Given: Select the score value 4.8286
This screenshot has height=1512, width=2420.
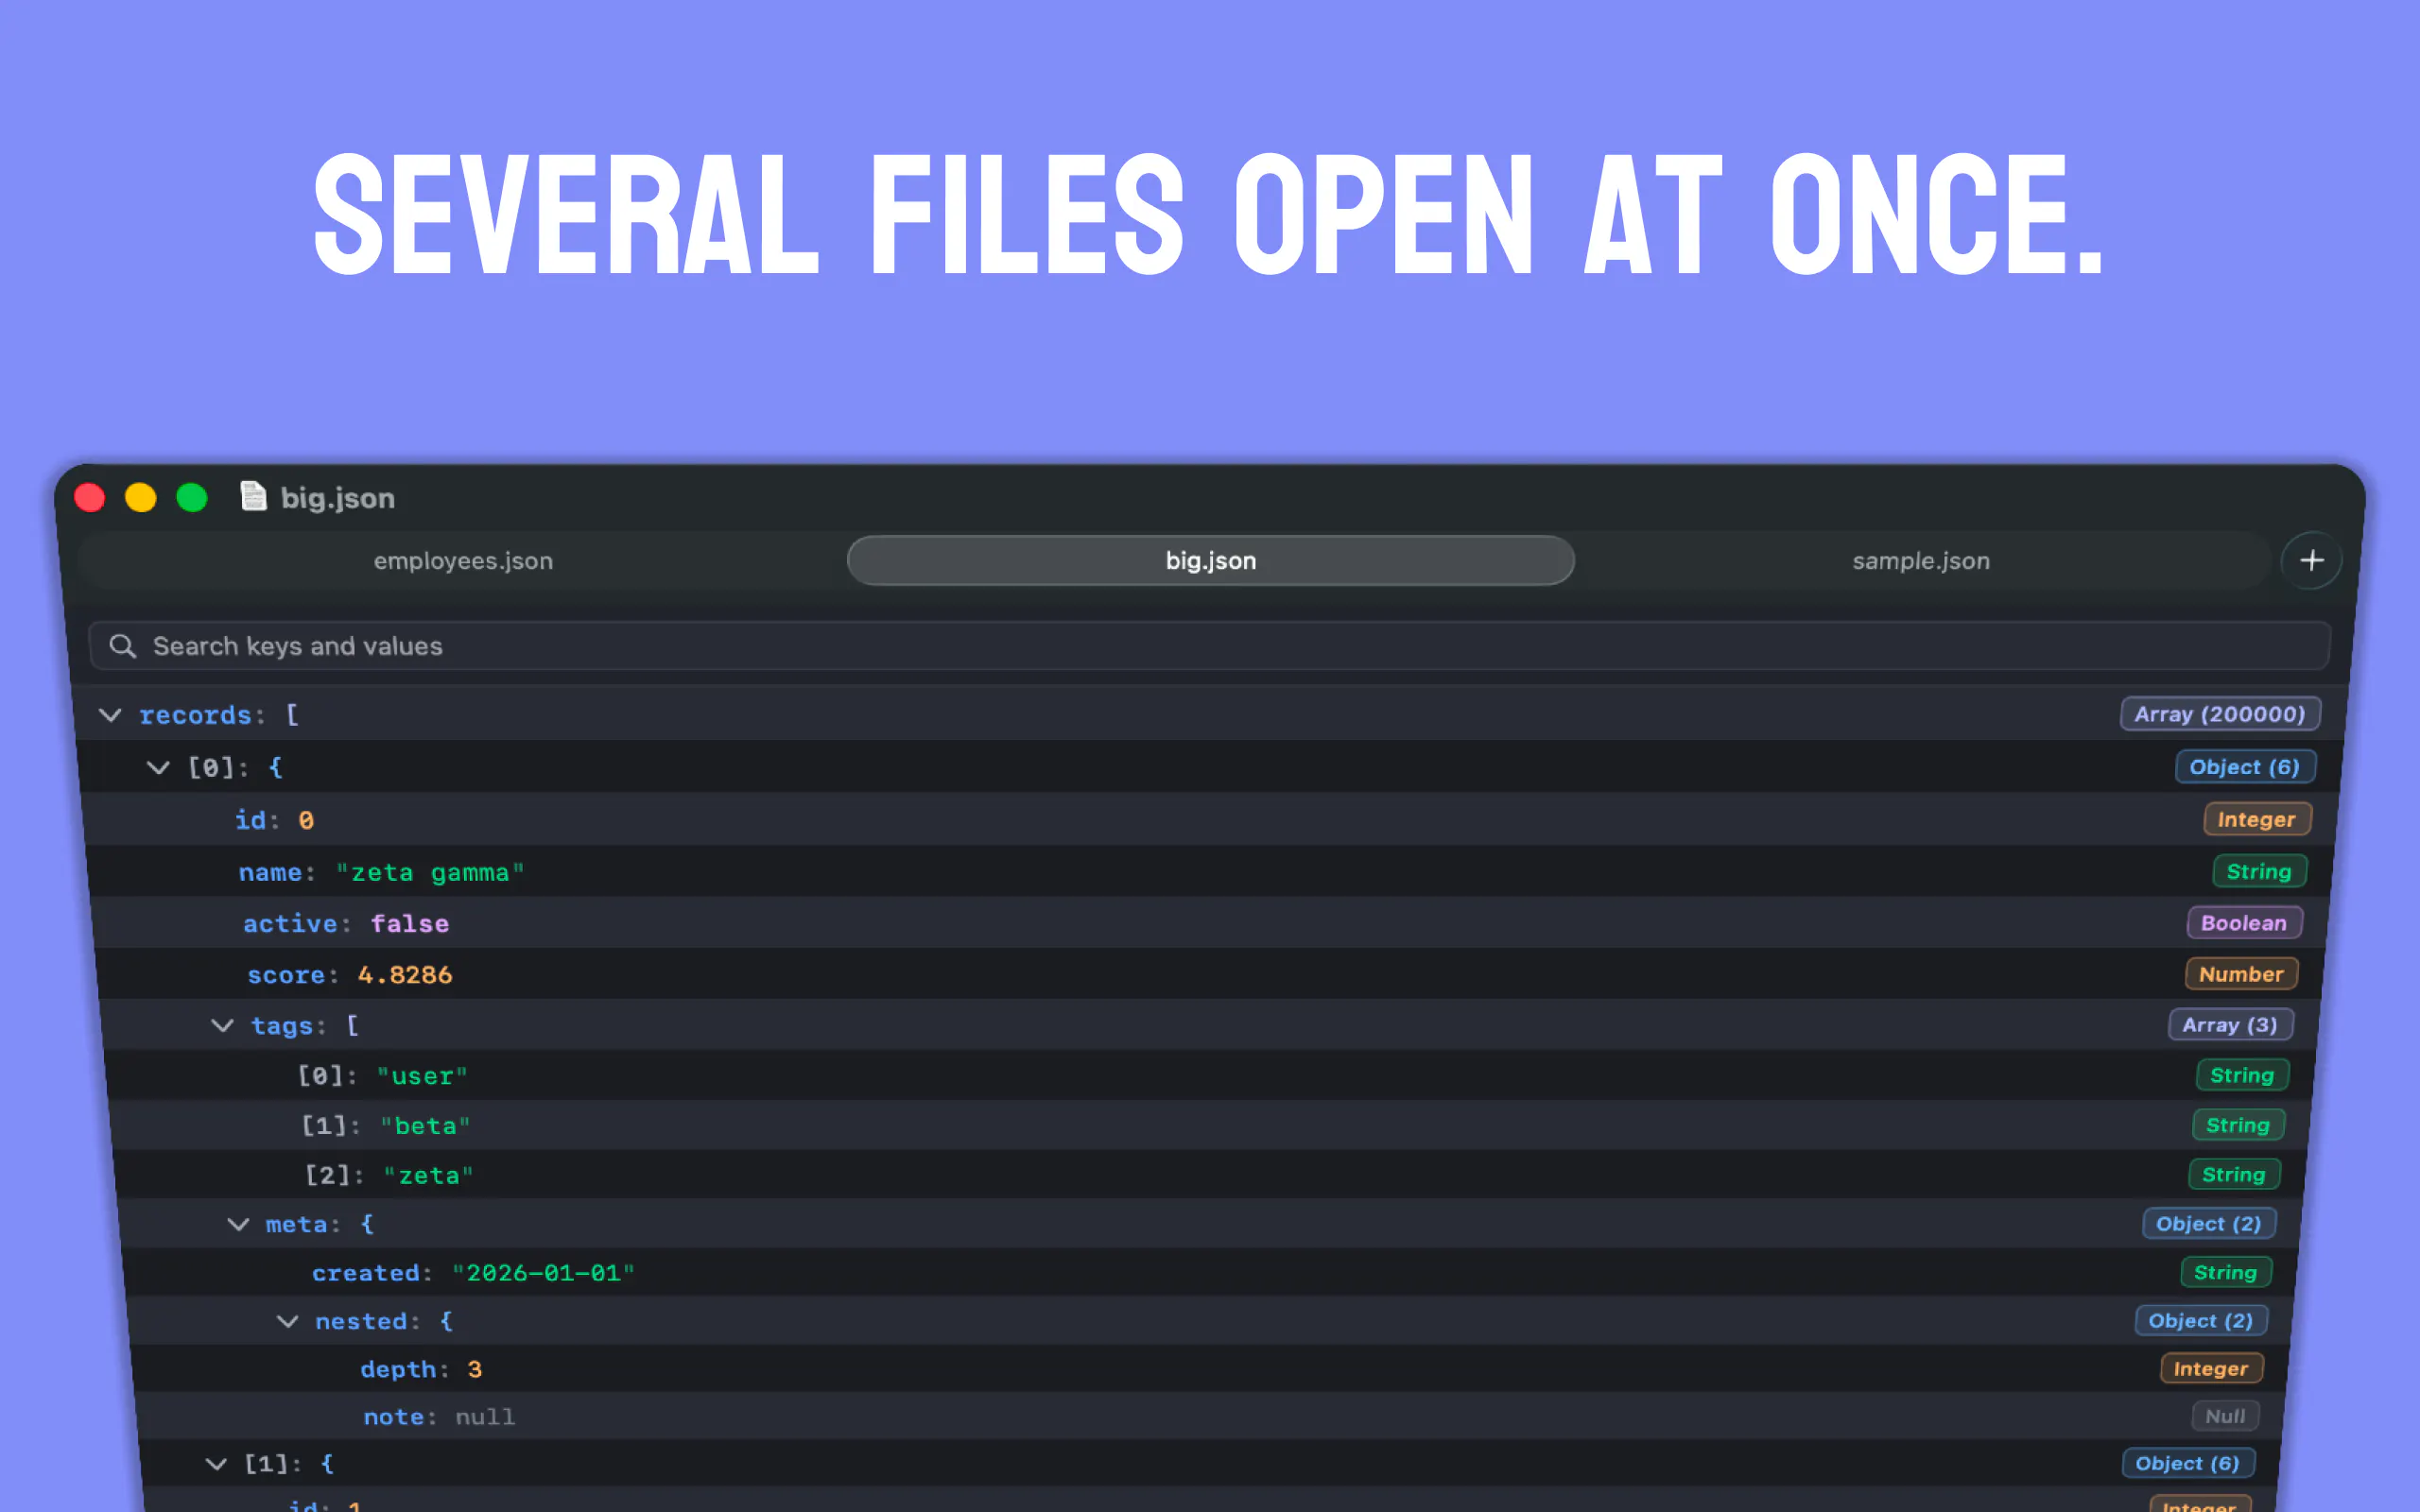Looking at the screenshot, I should point(405,975).
